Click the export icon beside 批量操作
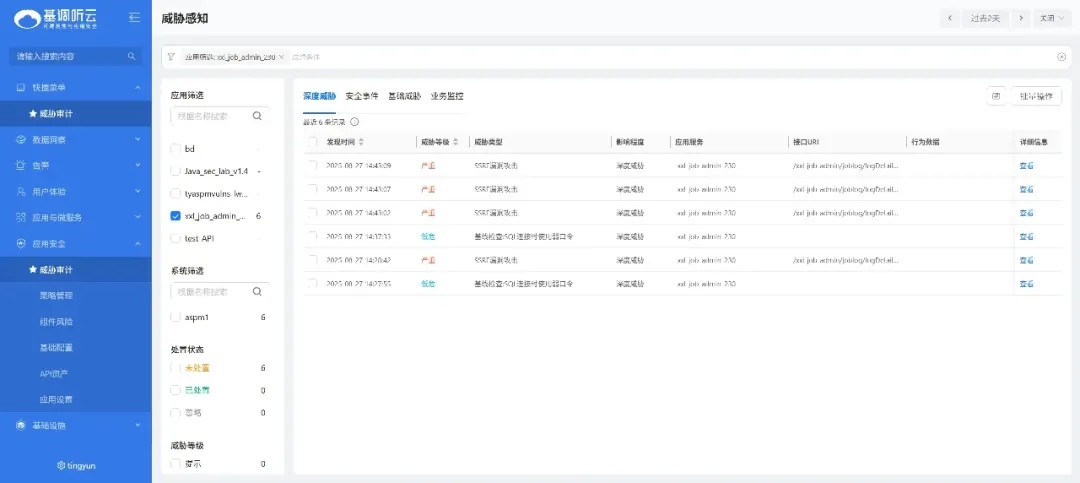 [995, 96]
